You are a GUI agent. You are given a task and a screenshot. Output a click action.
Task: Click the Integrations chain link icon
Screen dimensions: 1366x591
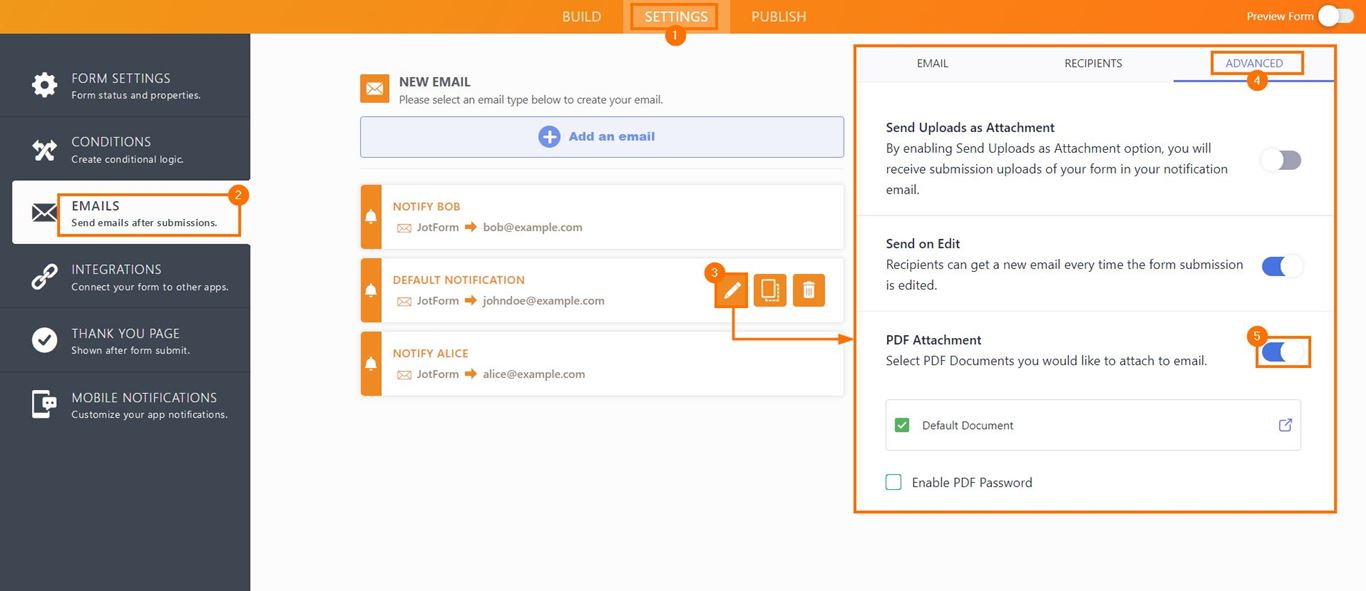click(x=44, y=277)
